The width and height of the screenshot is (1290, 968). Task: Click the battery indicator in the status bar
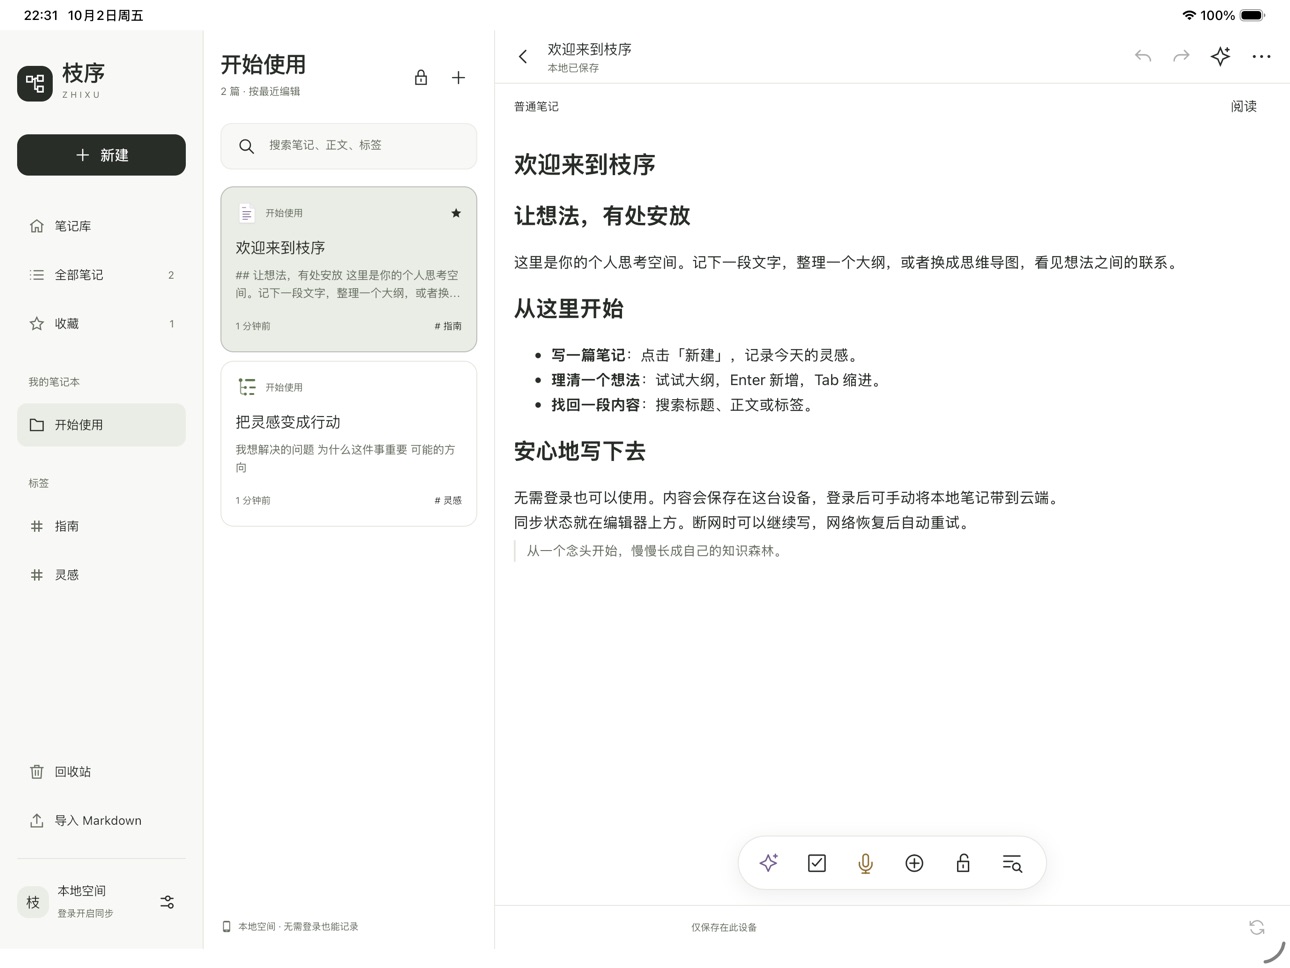(1253, 15)
